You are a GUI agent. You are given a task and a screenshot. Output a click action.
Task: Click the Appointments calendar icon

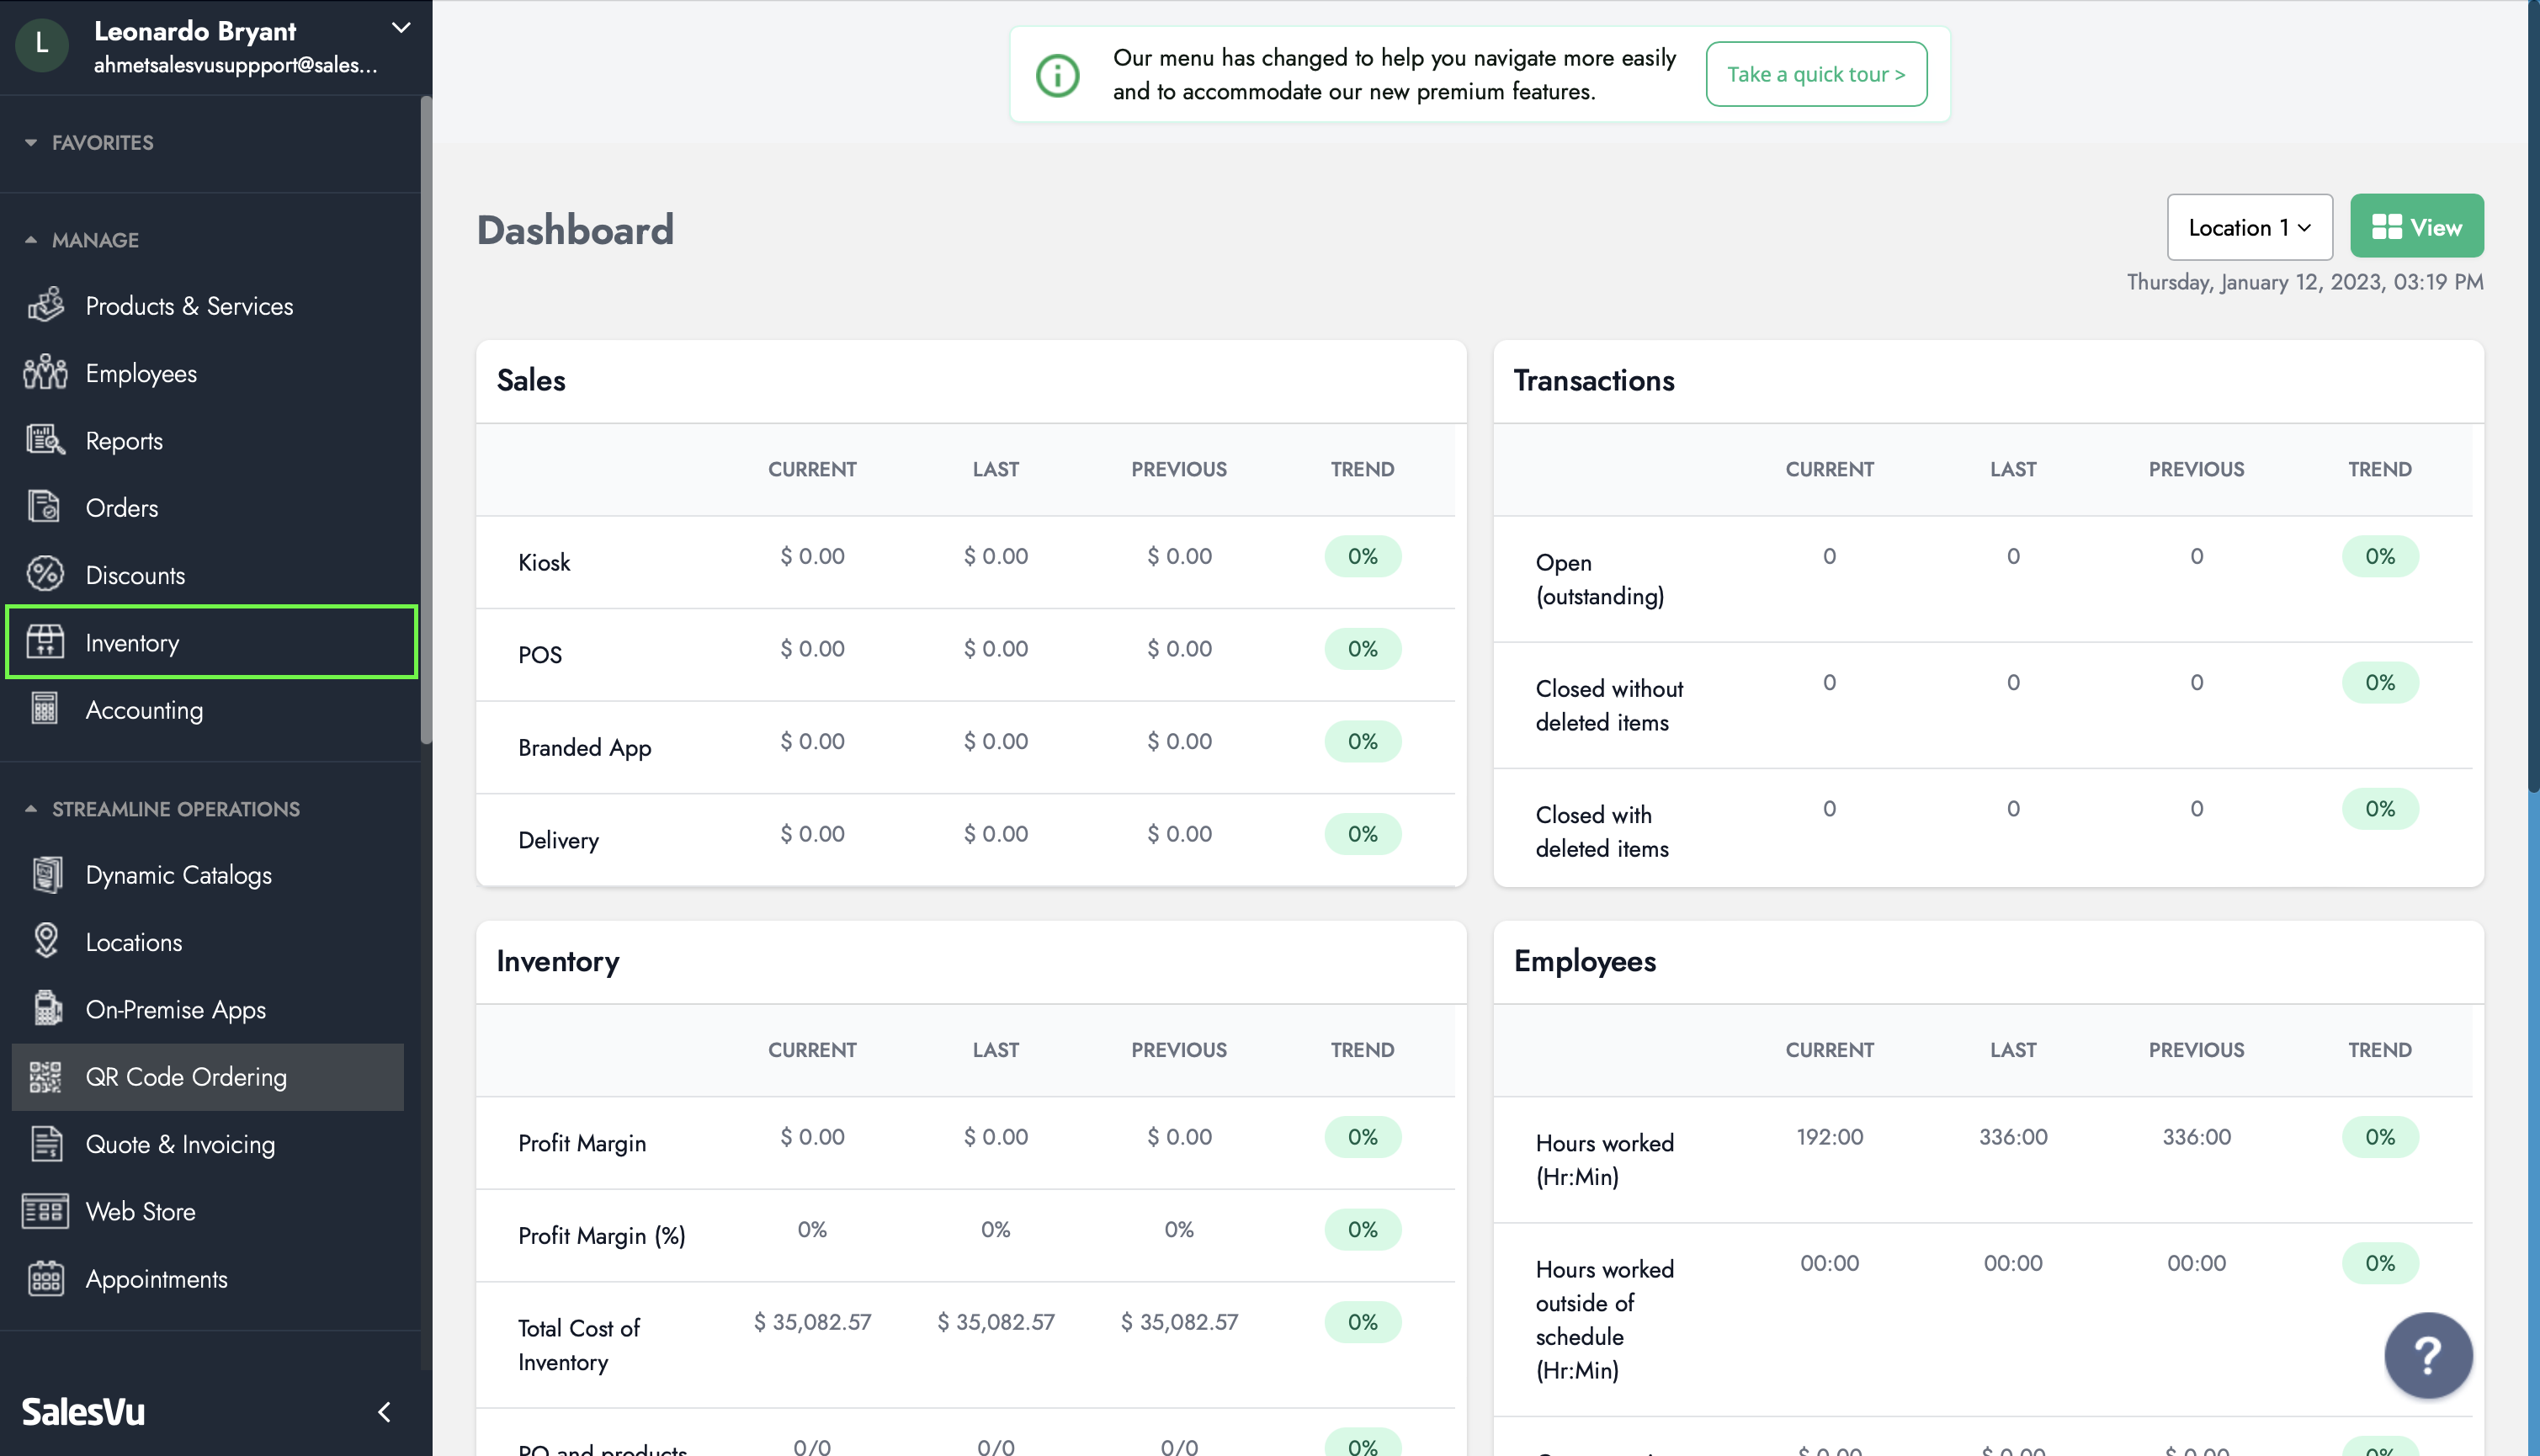tap(46, 1279)
